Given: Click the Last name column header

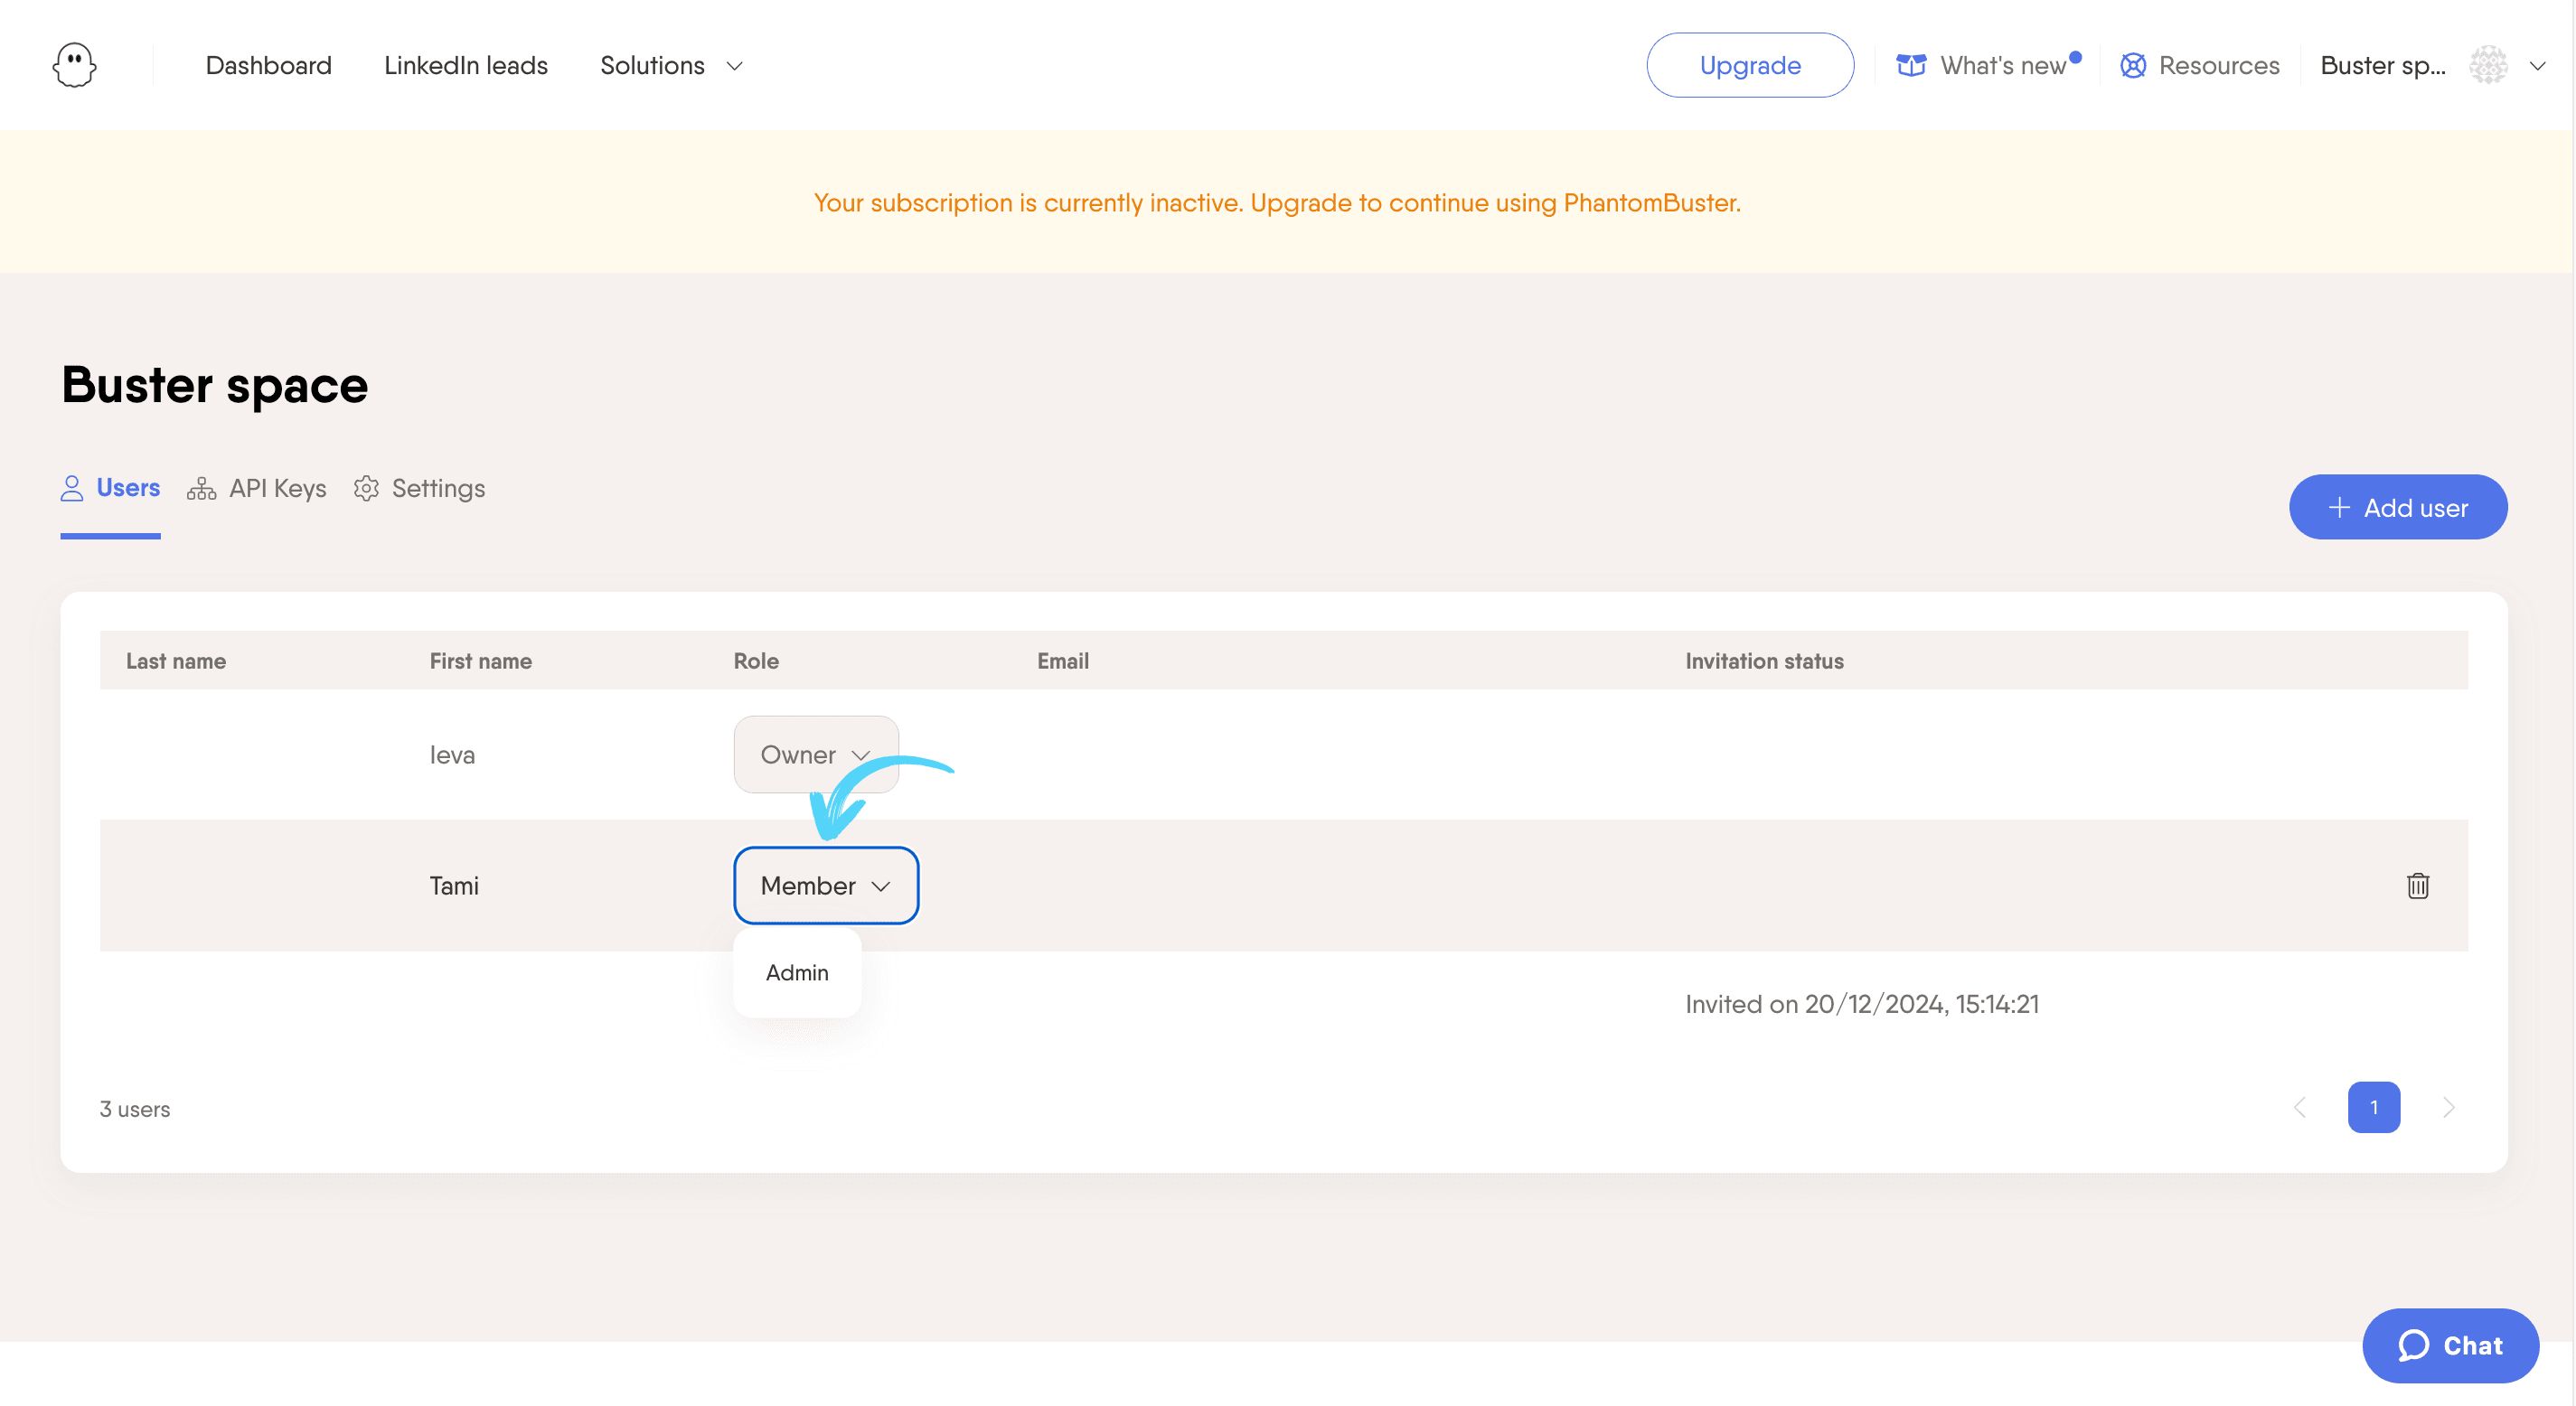Looking at the screenshot, I should tap(176, 661).
